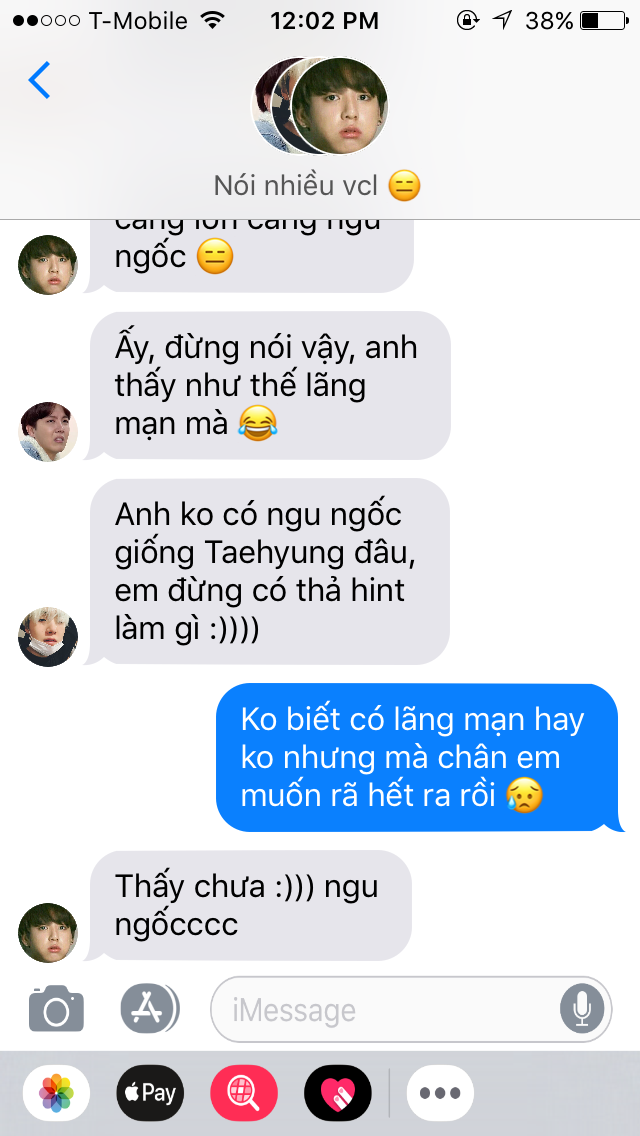Screen dimensions: 640x1136
Task: Open the camera icon beside message field
Action: (56, 1008)
